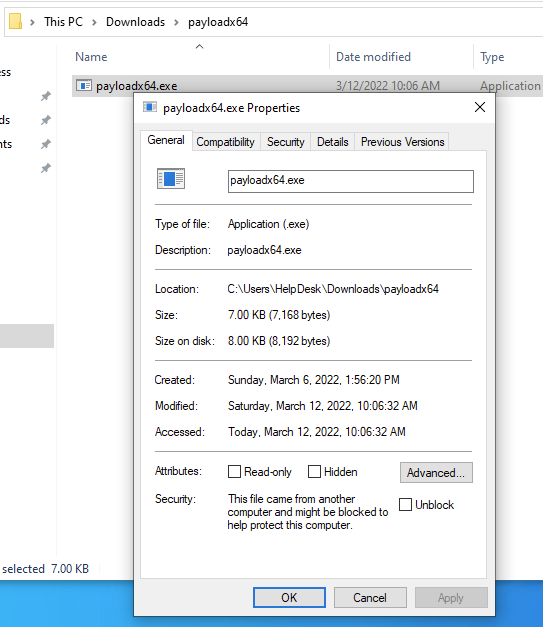Click the folder icon in address bar
This screenshot has height=627, width=543.
(x=15, y=22)
